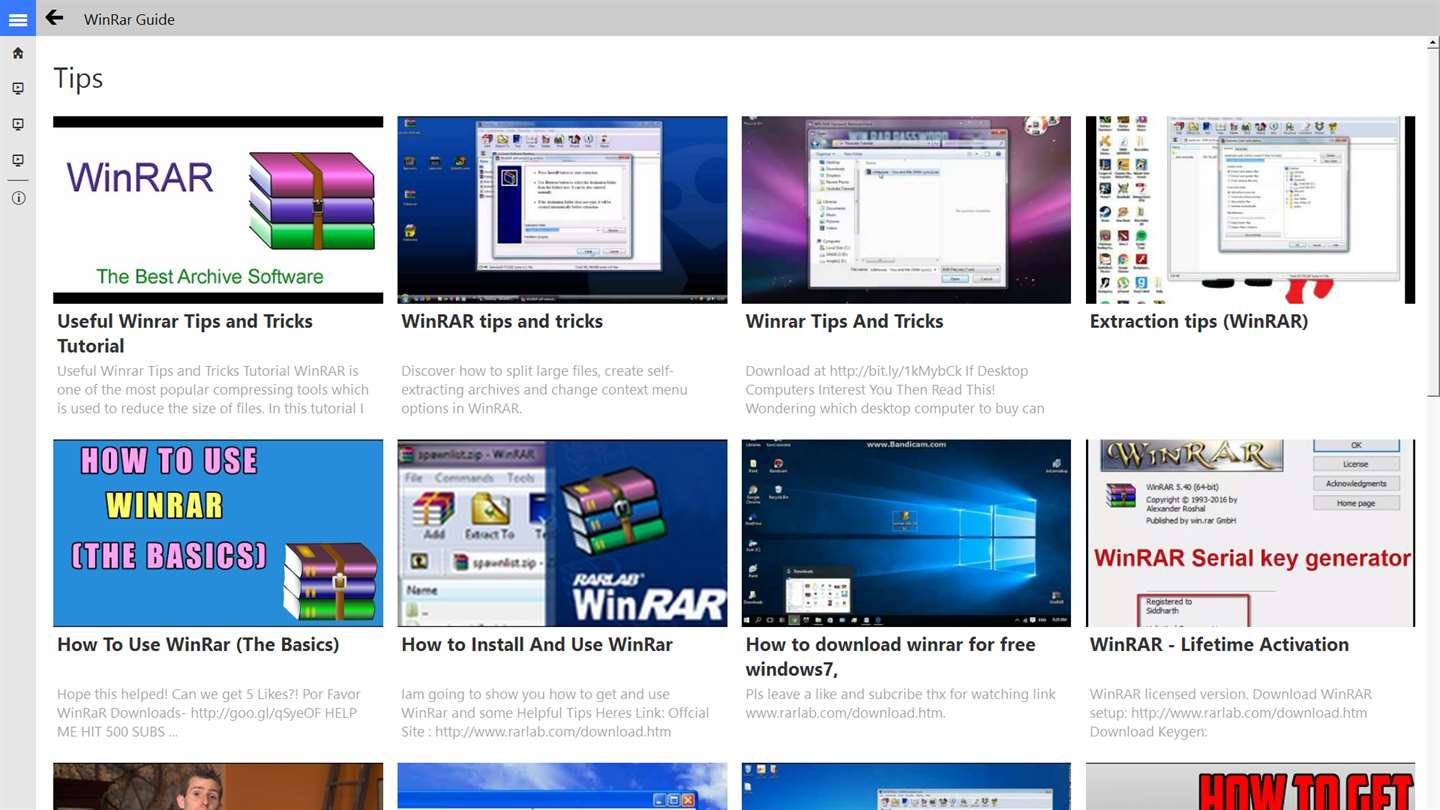
Task: Open the 'WinRAR Serial key generator' thumbnail
Action: [1250, 533]
